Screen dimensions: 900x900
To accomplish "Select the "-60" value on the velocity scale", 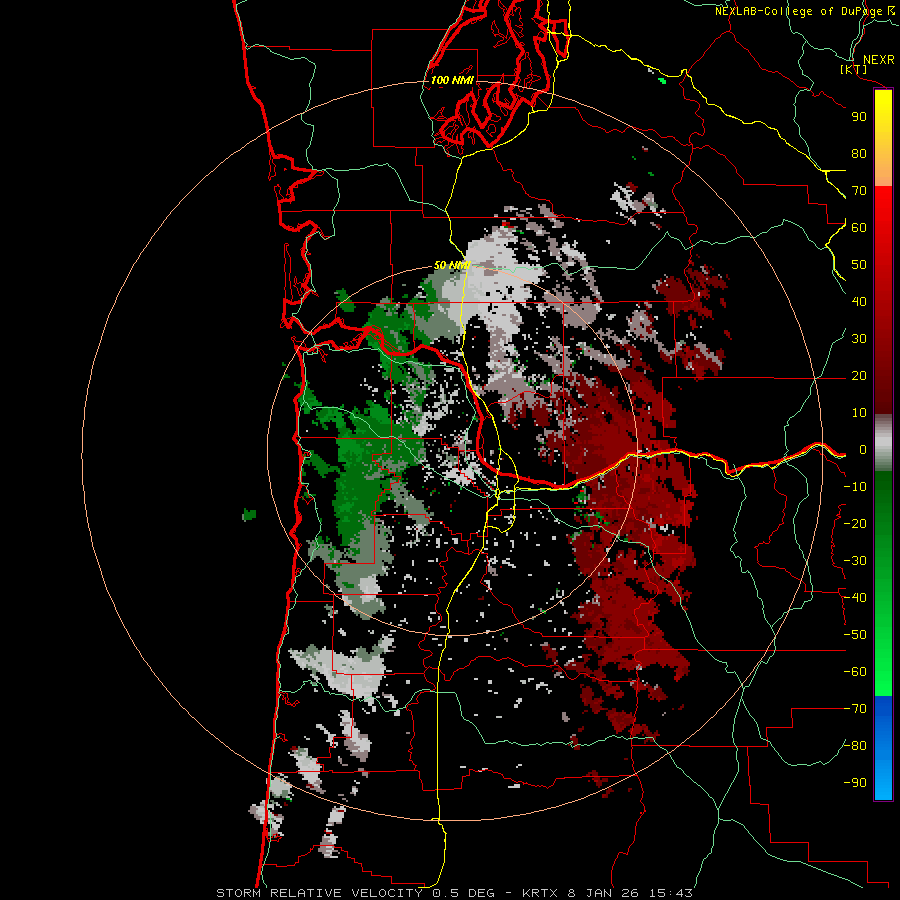I will [855, 672].
